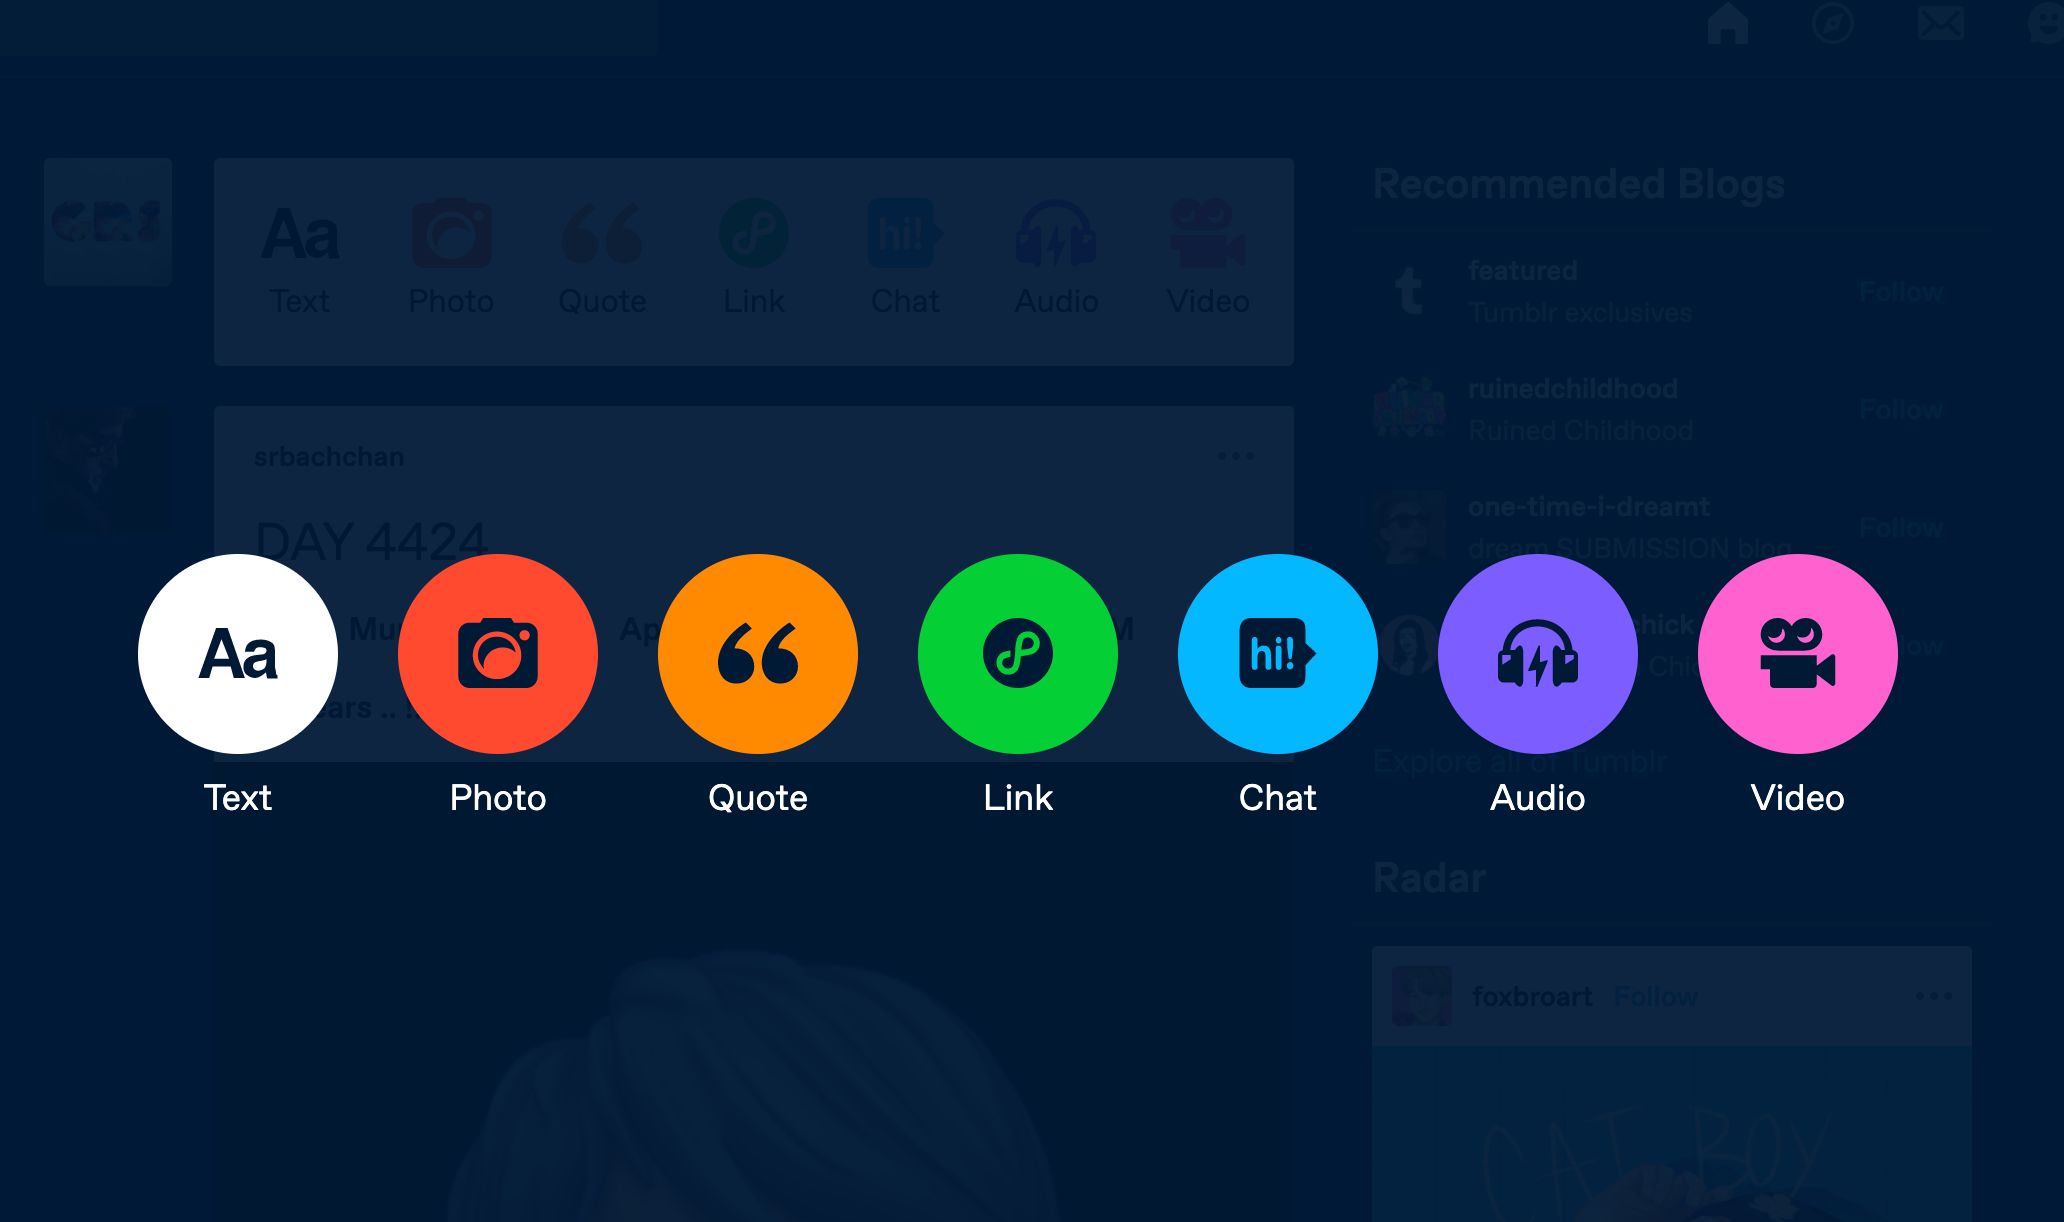Open srbachchan avatar thumbnail beside post

tap(108, 470)
